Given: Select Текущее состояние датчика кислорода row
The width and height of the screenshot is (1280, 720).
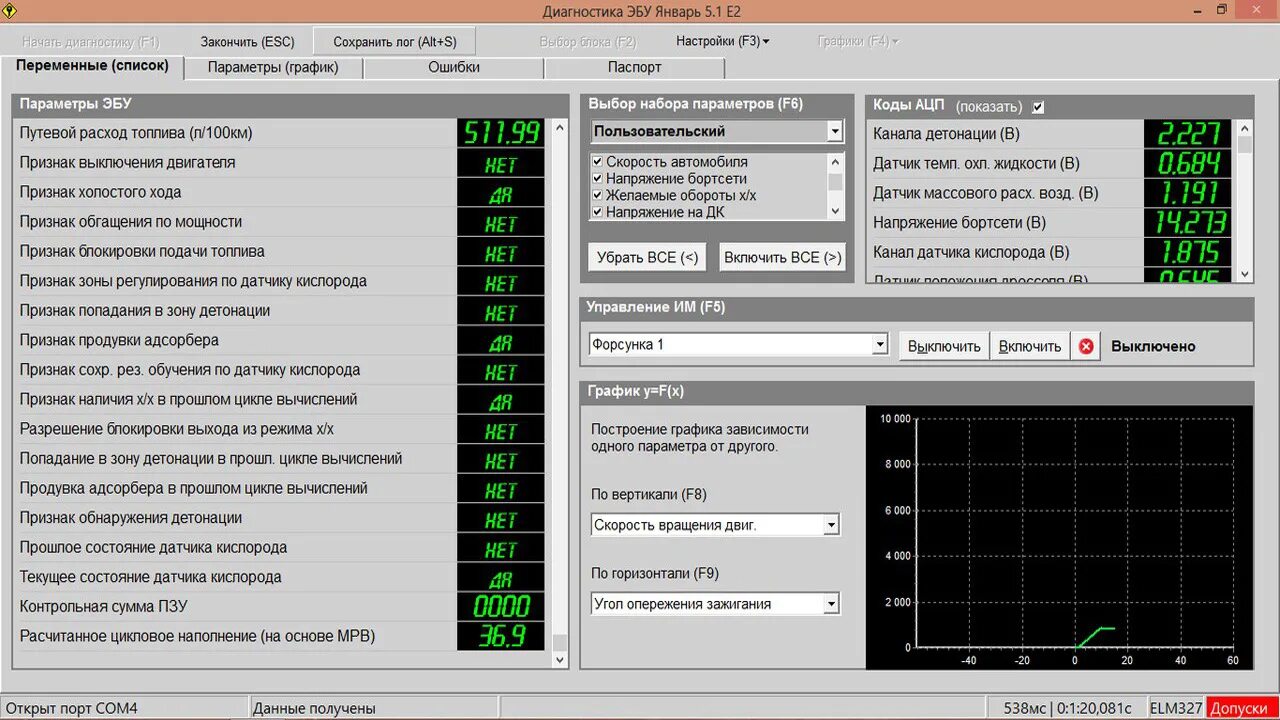Looking at the screenshot, I should click(282, 577).
